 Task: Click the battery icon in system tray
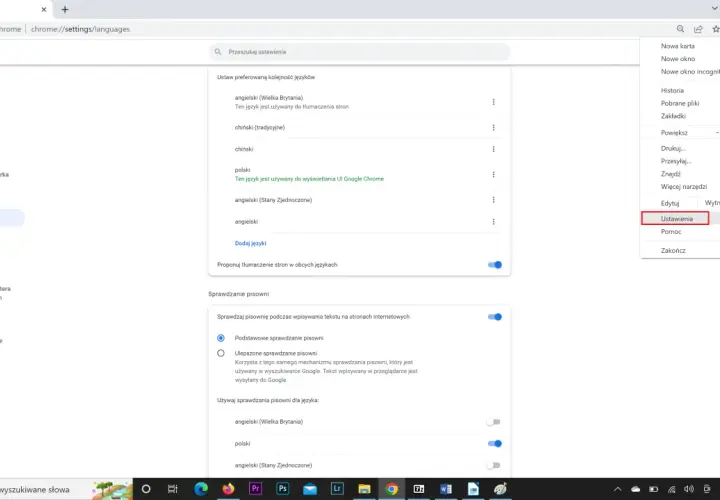[x=653, y=489]
